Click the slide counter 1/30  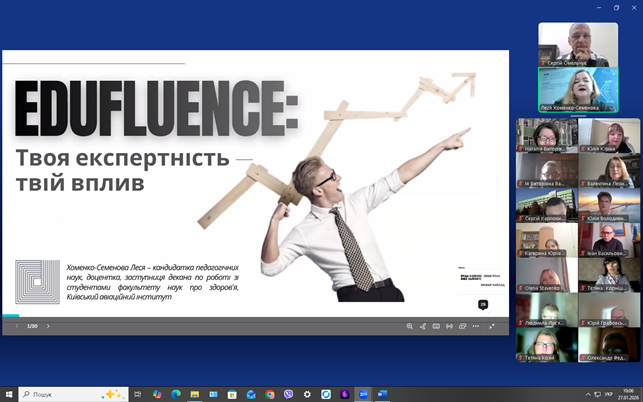(32, 326)
